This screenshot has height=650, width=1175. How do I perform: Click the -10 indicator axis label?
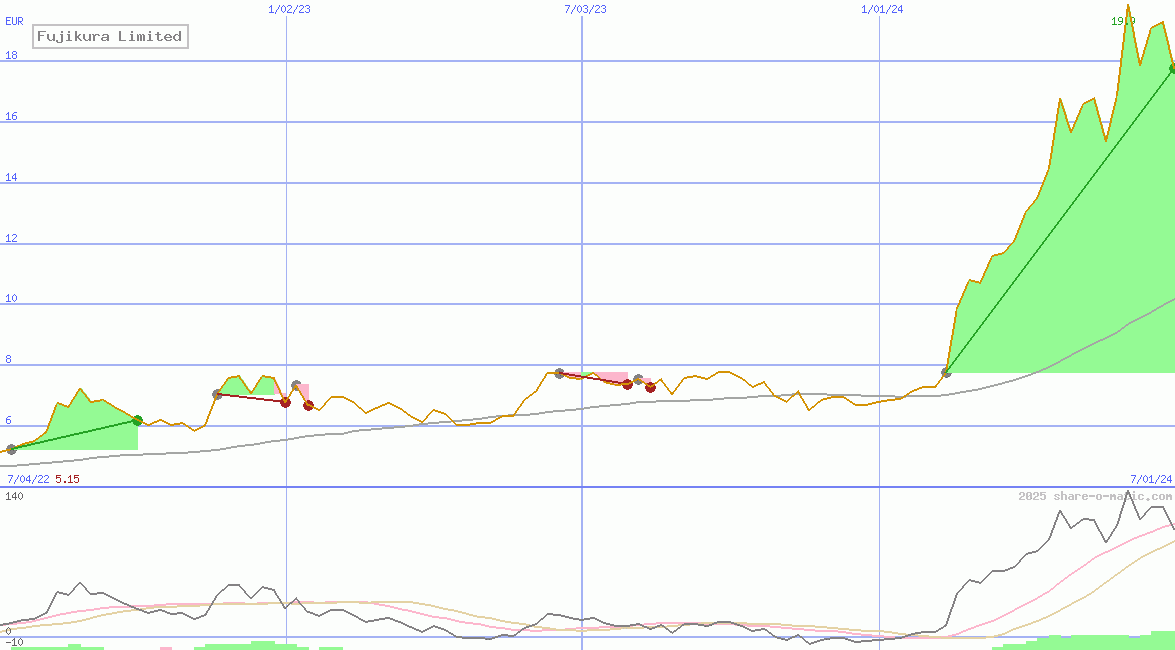14,643
